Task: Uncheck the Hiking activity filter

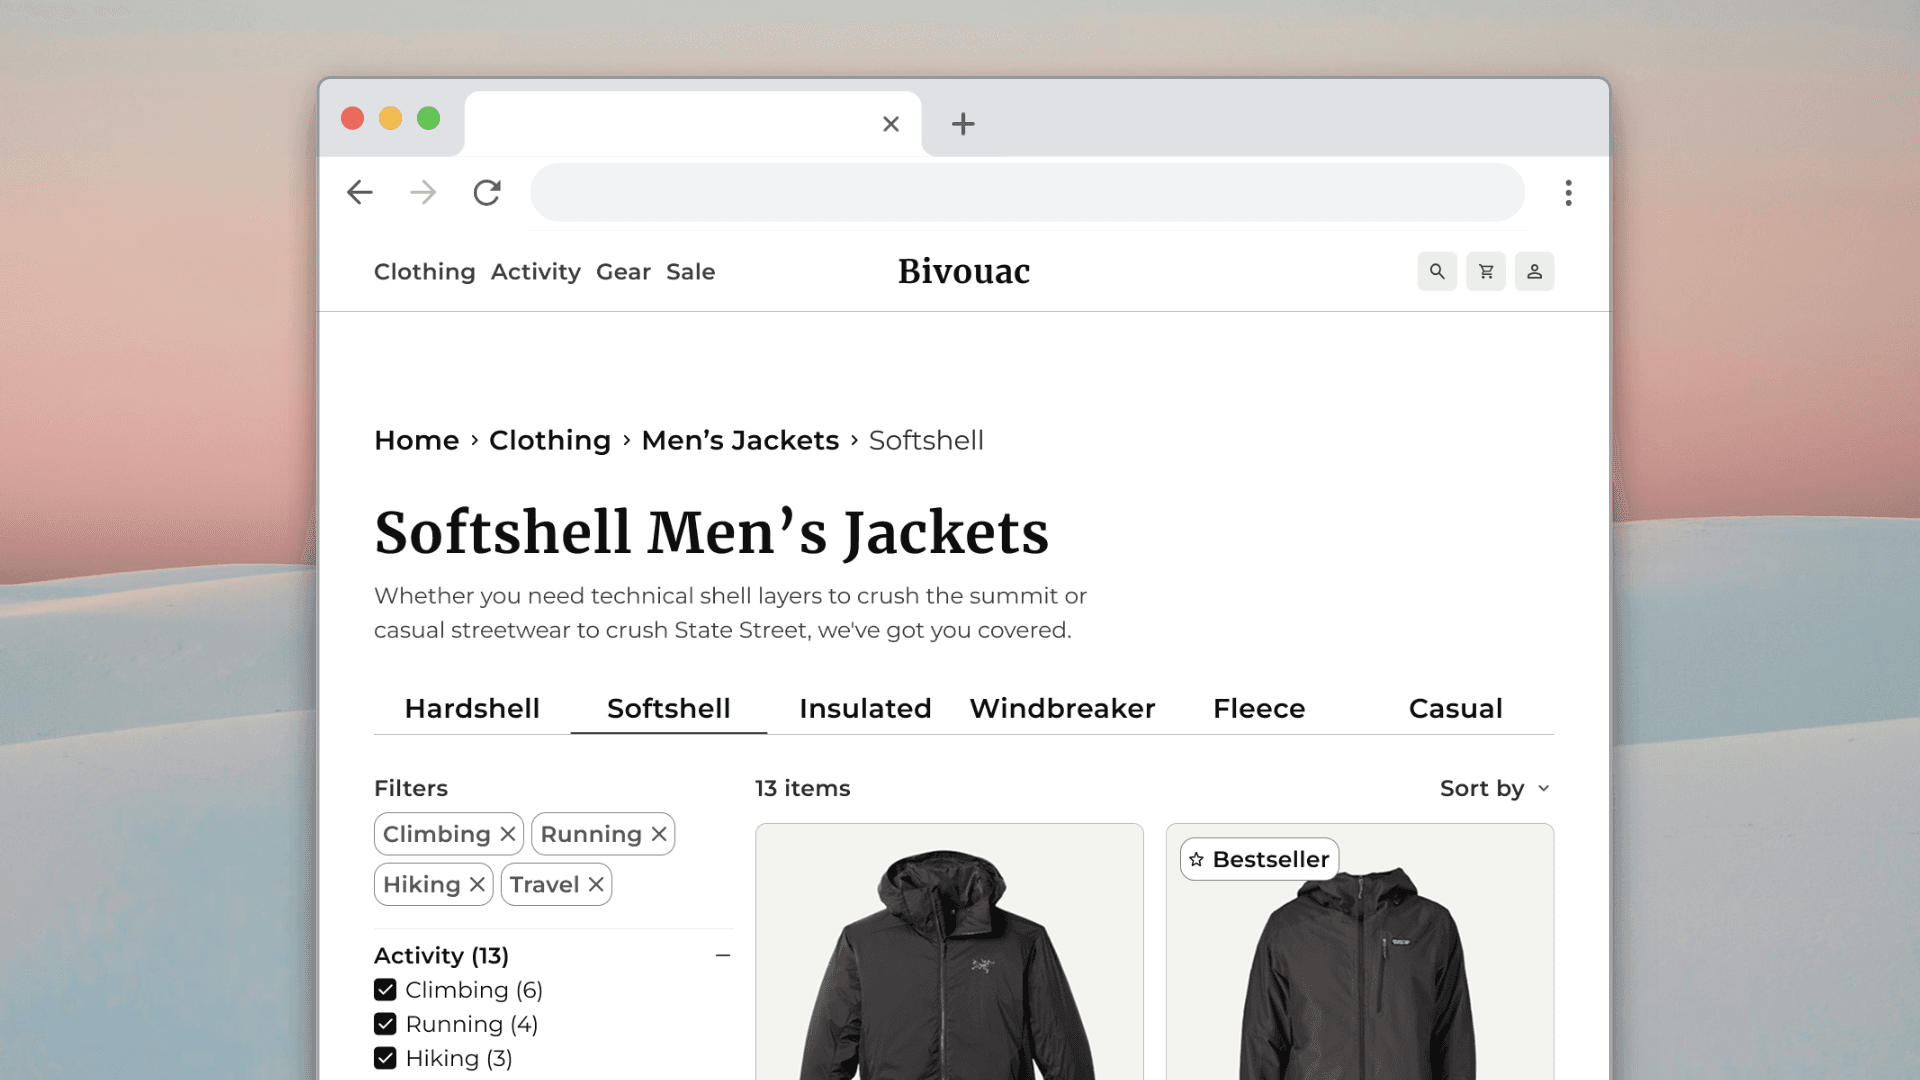Action: pyautogui.click(x=386, y=1057)
